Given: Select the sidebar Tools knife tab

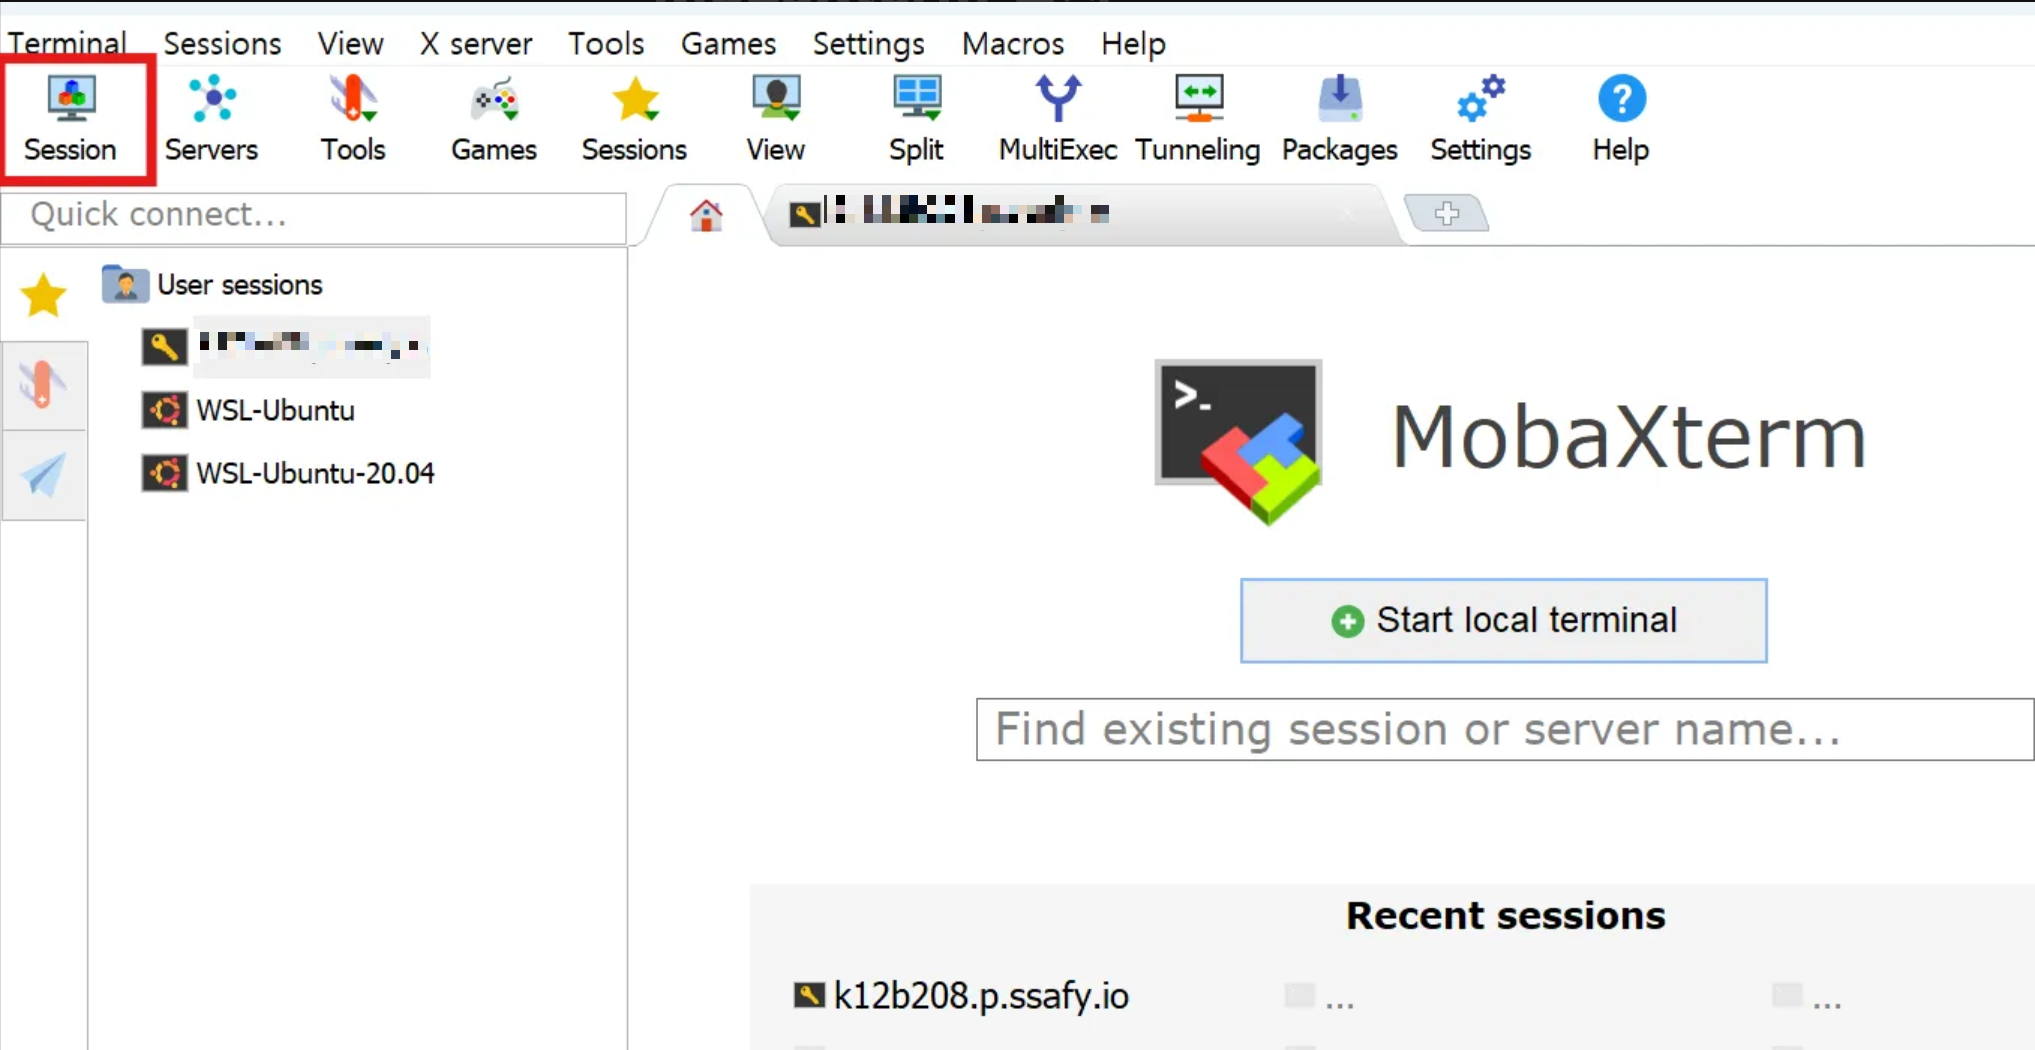Looking at the screenshot, I should click(43, 385).
